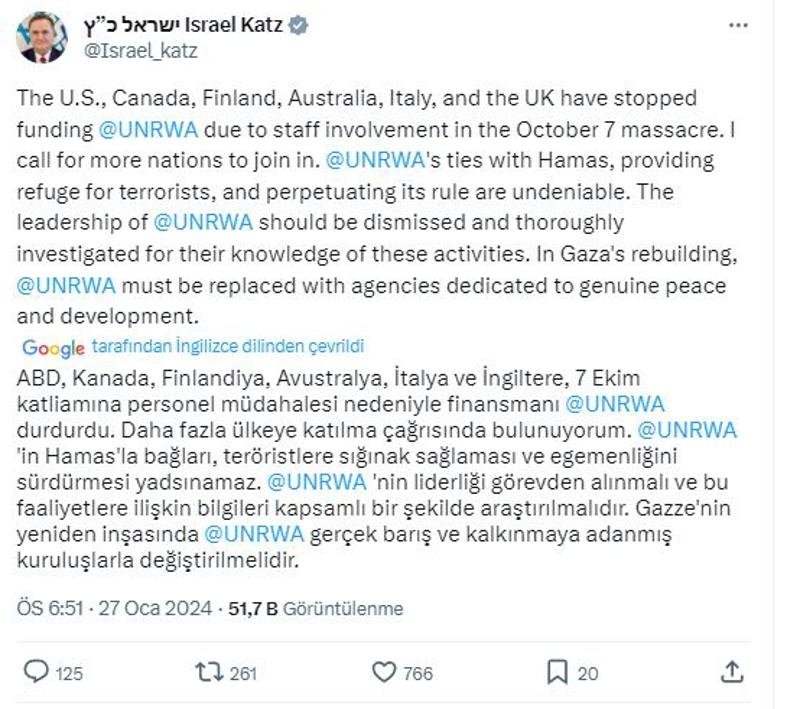This screenshot has height=709, width=800.
Task: Open Israel Katz profile picture
Action: pos(42,37)
